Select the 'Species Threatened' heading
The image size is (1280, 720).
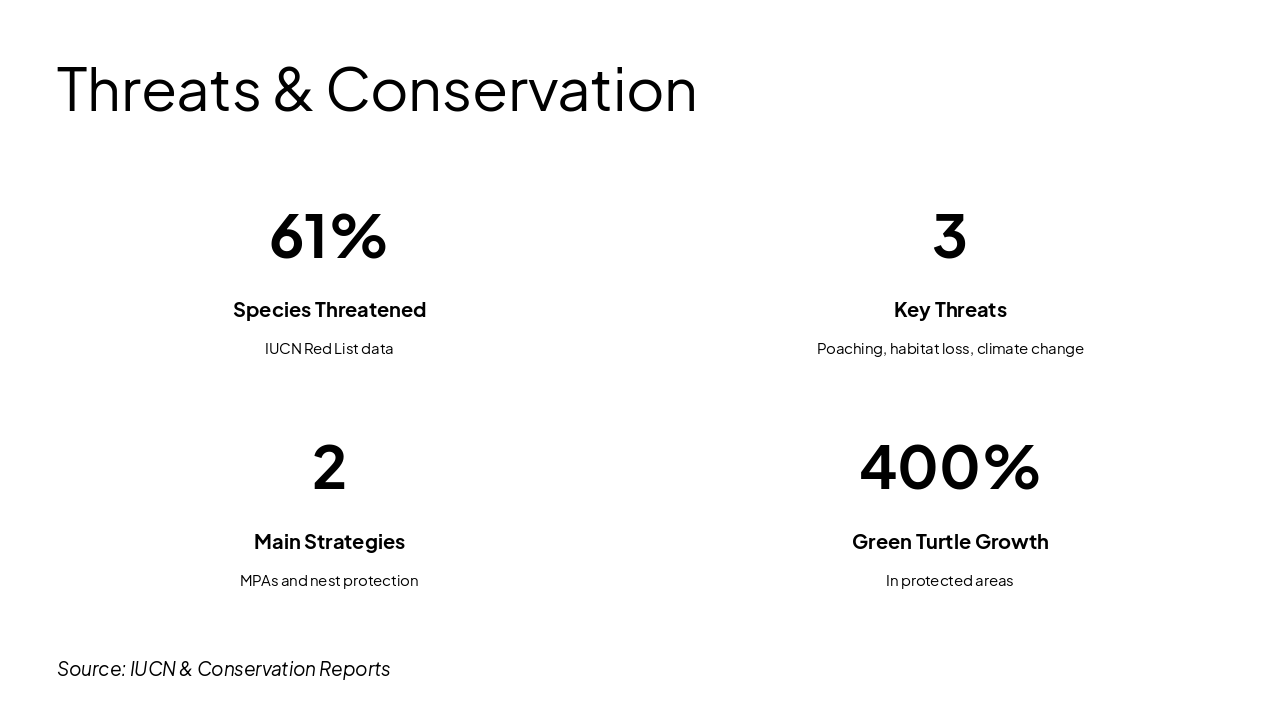tap(329, 310)
